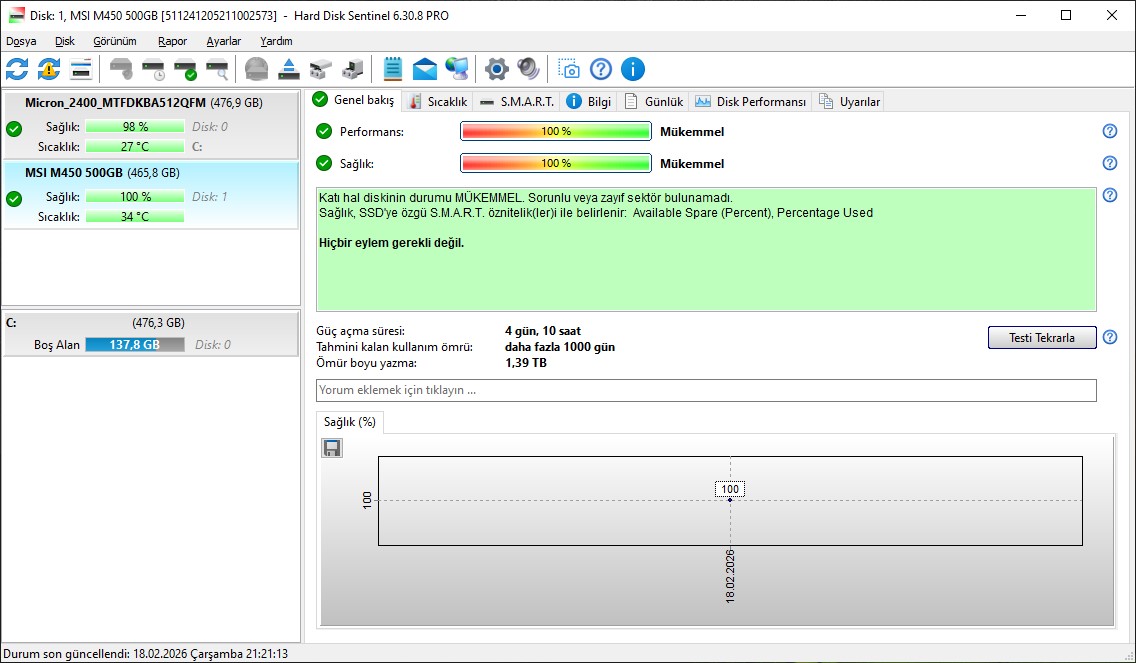
Task: Click the refresh disk information icon
Action: (x=17, y=70)
